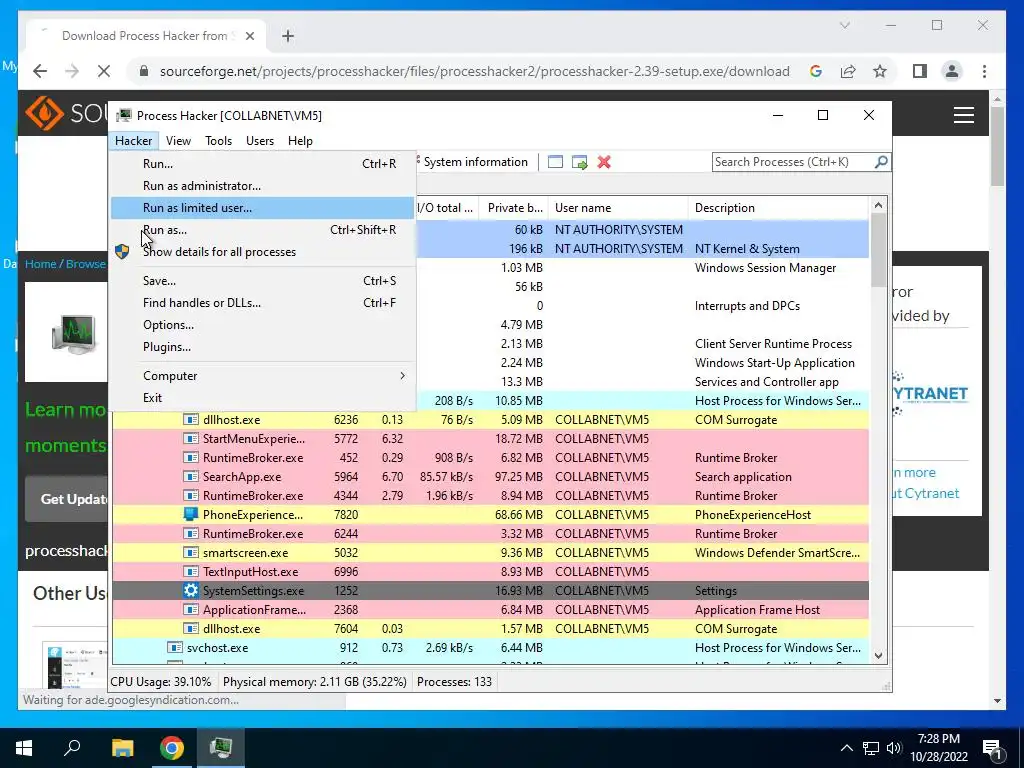Select the RuntimeBroker.exe PID 452 row
Viewport: 1024px width, 768px height.
[x=490, y=458]
